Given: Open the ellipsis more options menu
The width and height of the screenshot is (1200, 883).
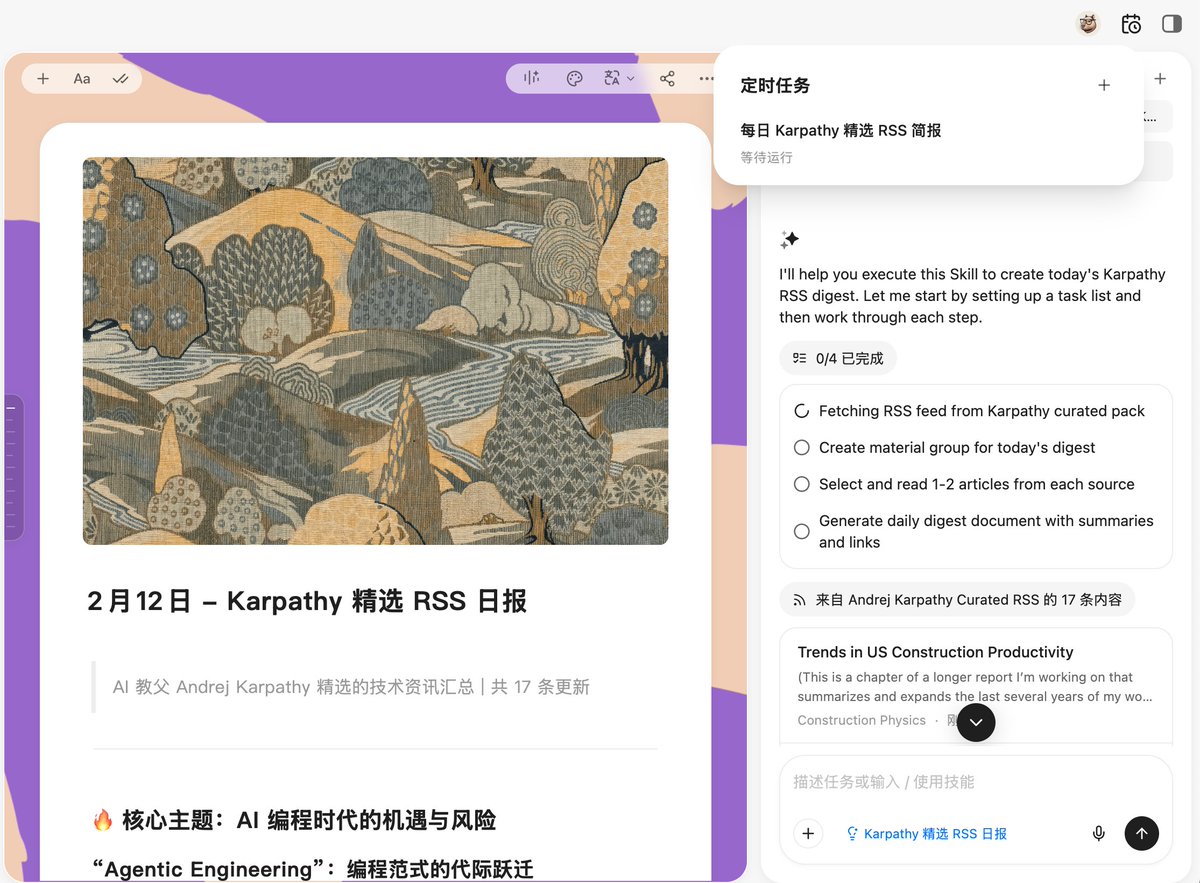Looking at the screenshot, I should [x=707, y=78].
